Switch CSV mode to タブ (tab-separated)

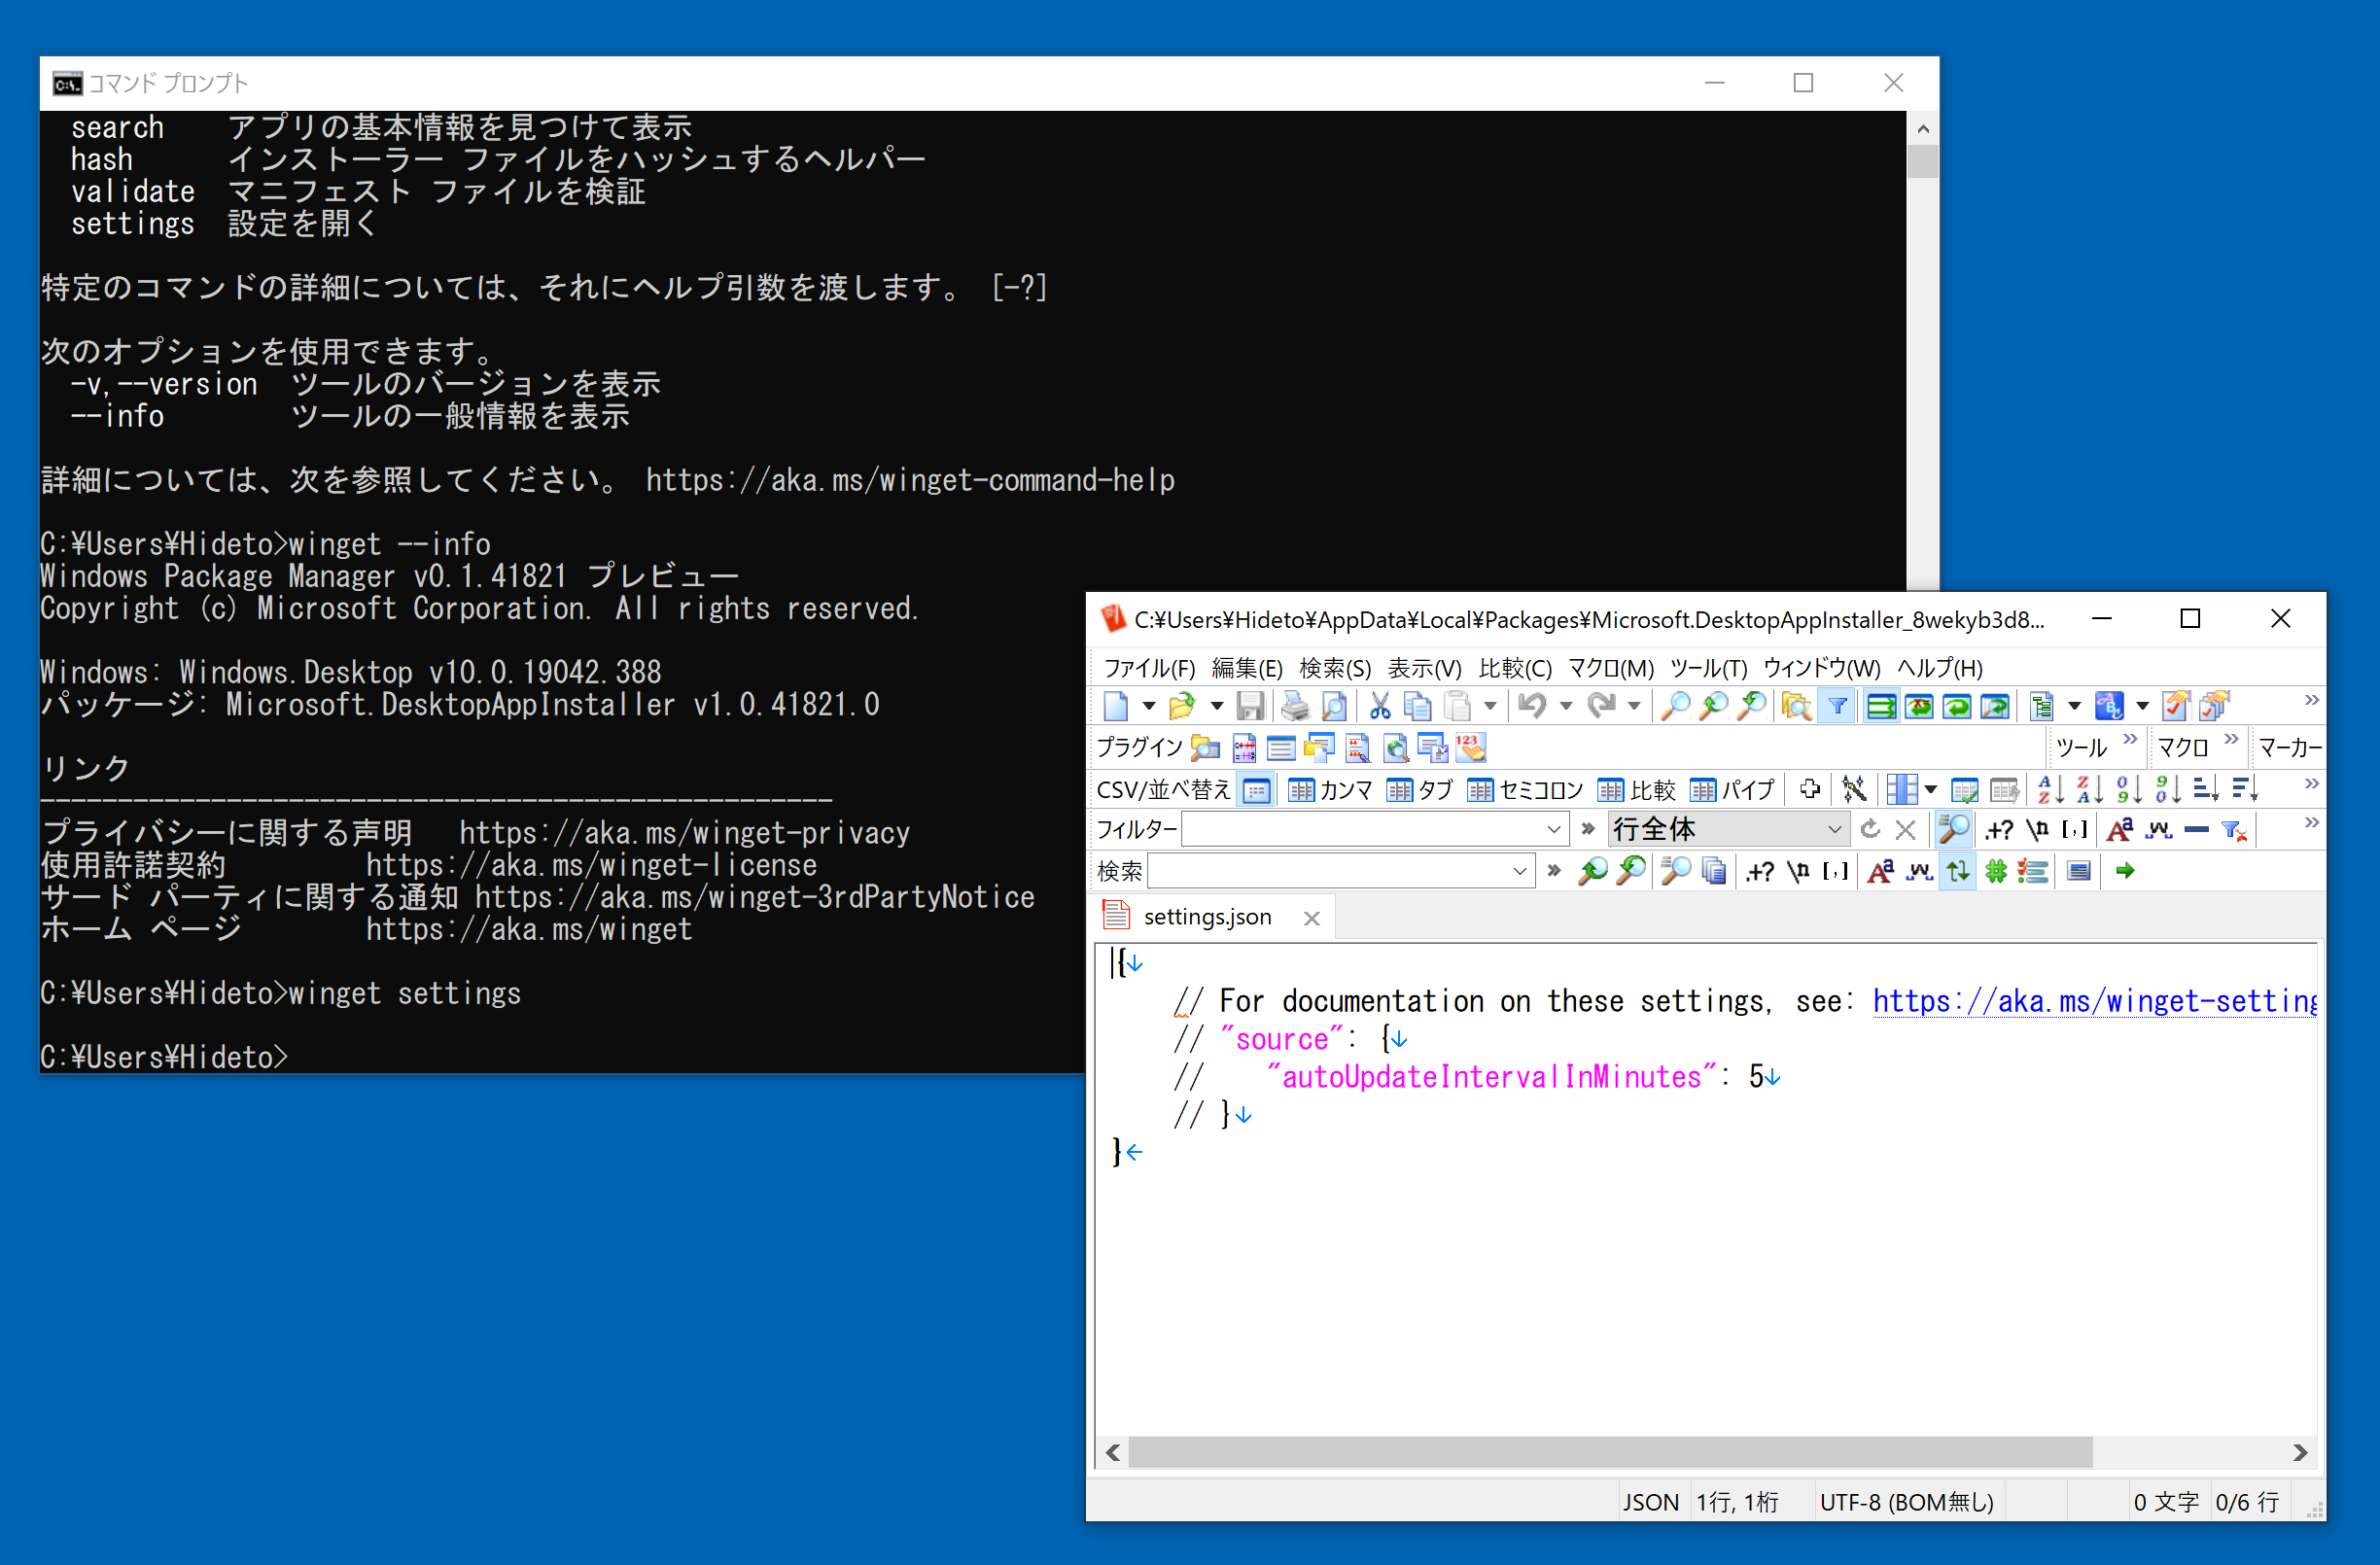click(1402, 792)
